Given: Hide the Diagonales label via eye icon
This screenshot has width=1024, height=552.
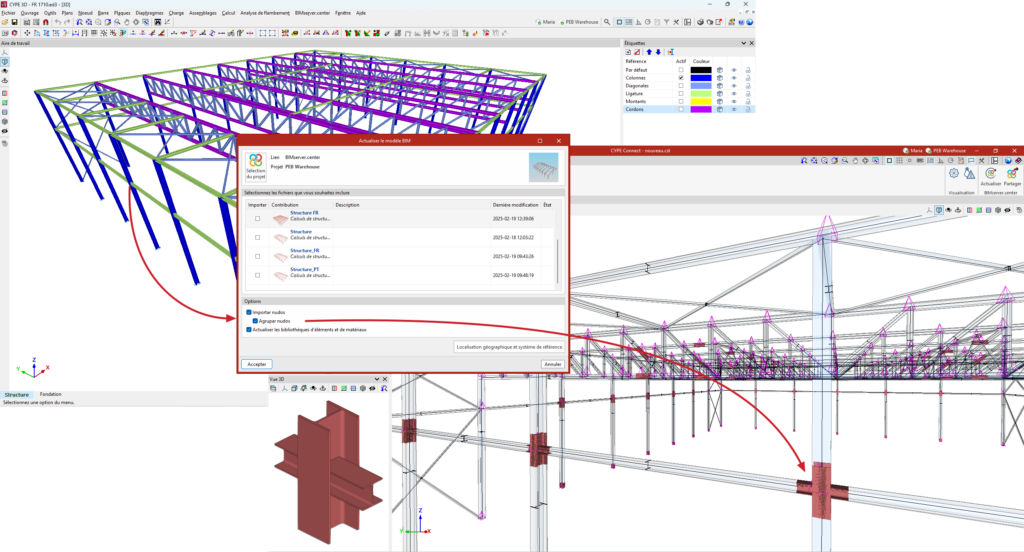Looking at the screenshot, I should pos(733,86).
